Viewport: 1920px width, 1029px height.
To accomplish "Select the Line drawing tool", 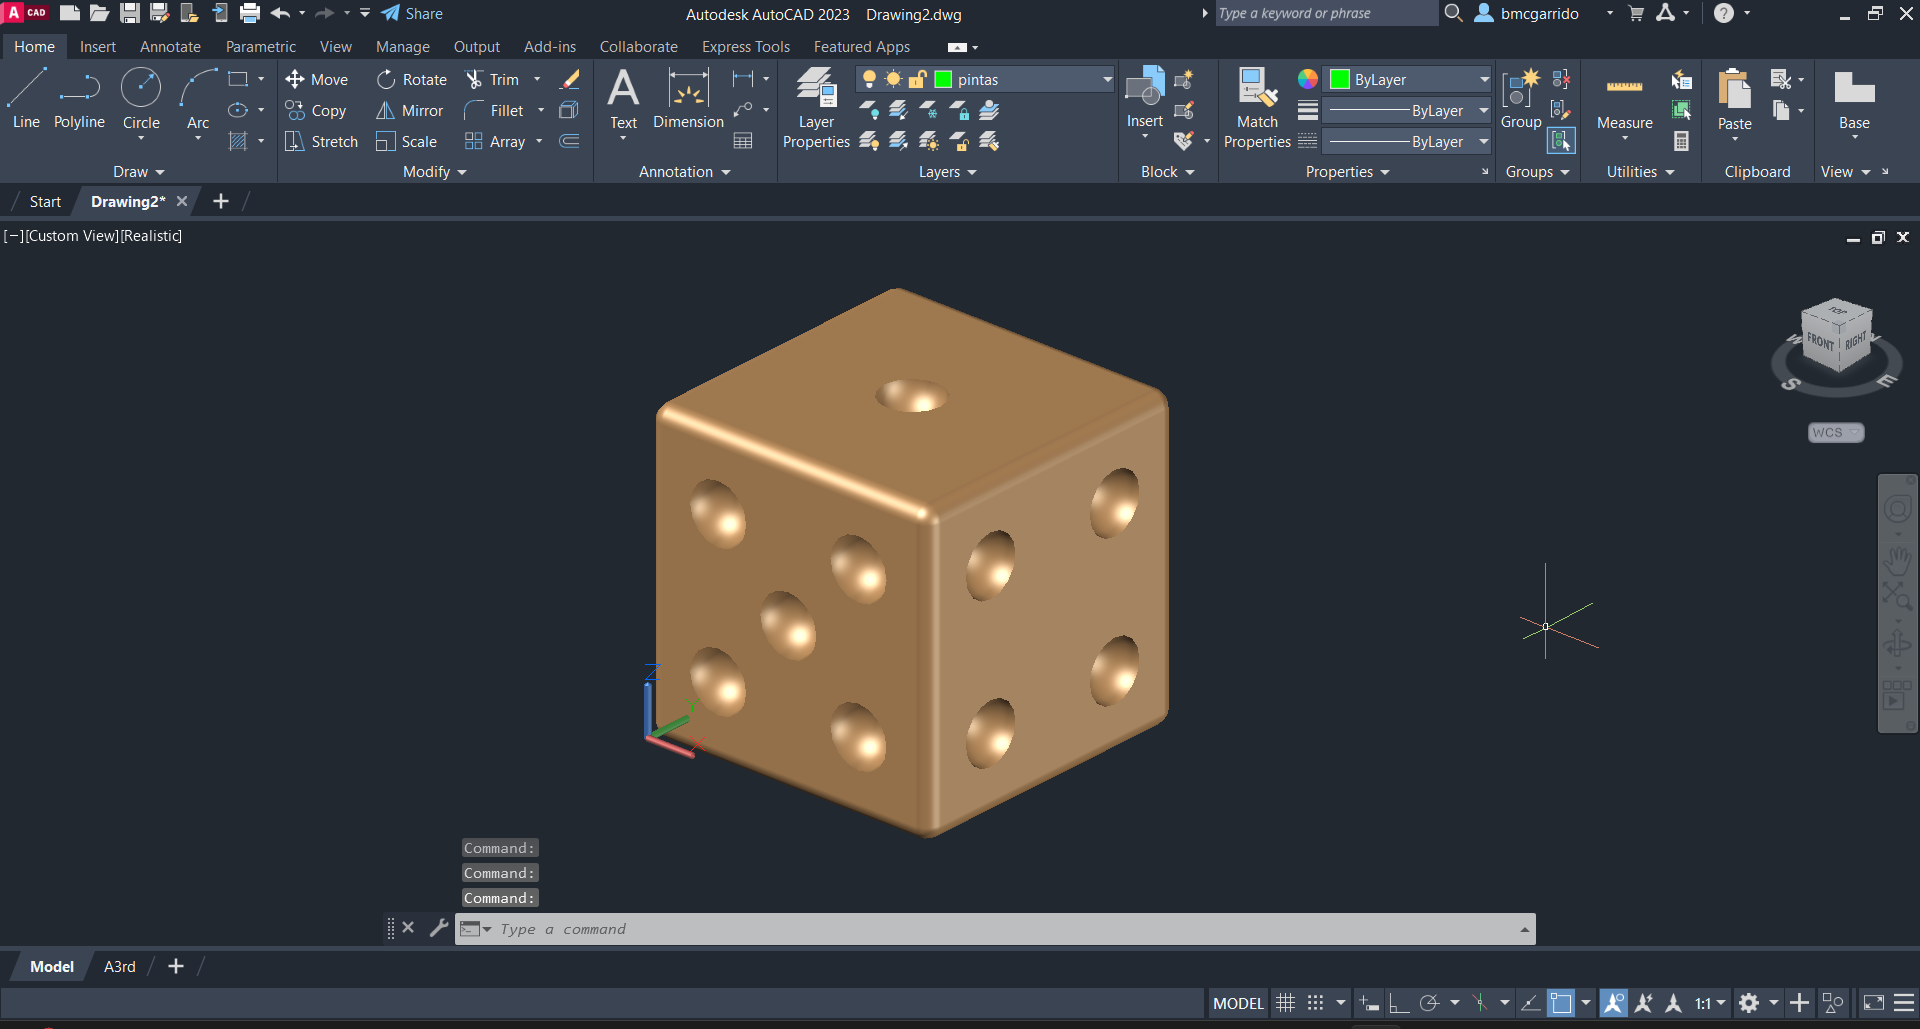I will point(26,98).
